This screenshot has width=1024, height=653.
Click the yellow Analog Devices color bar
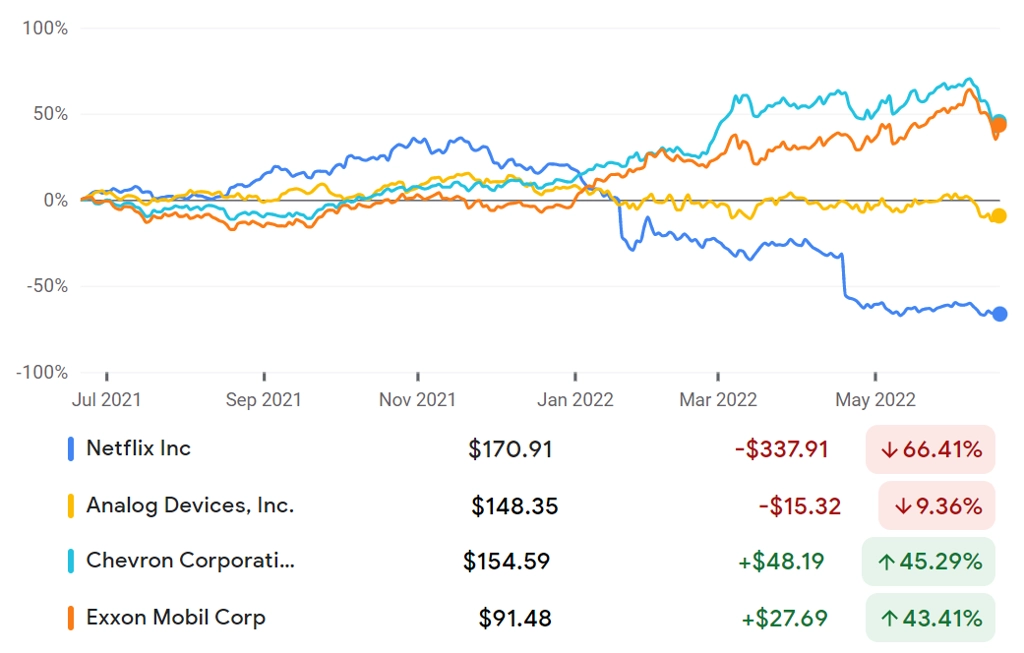(x=71, y=506)
